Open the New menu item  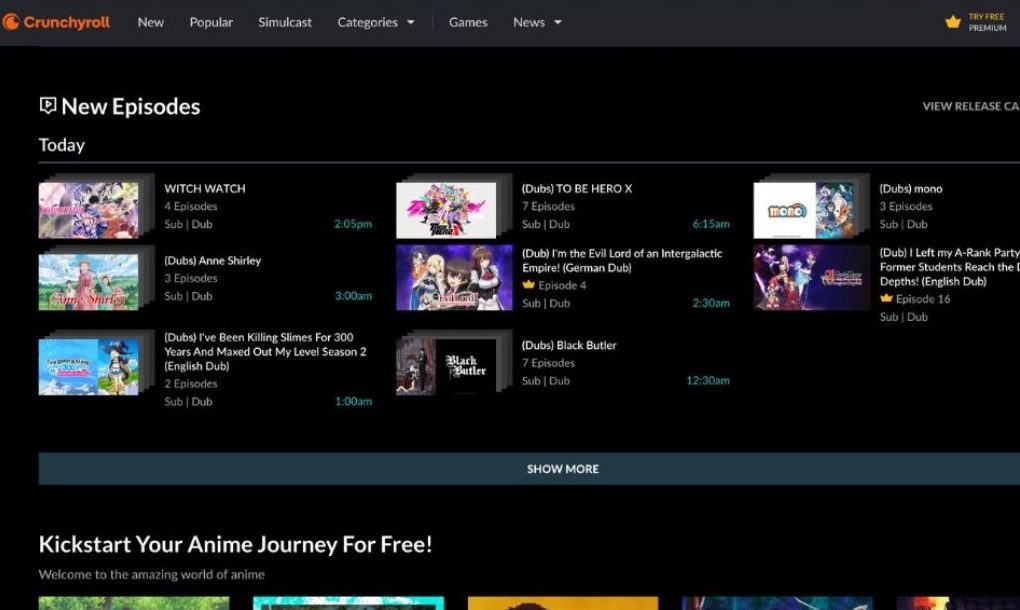(150, 22)
